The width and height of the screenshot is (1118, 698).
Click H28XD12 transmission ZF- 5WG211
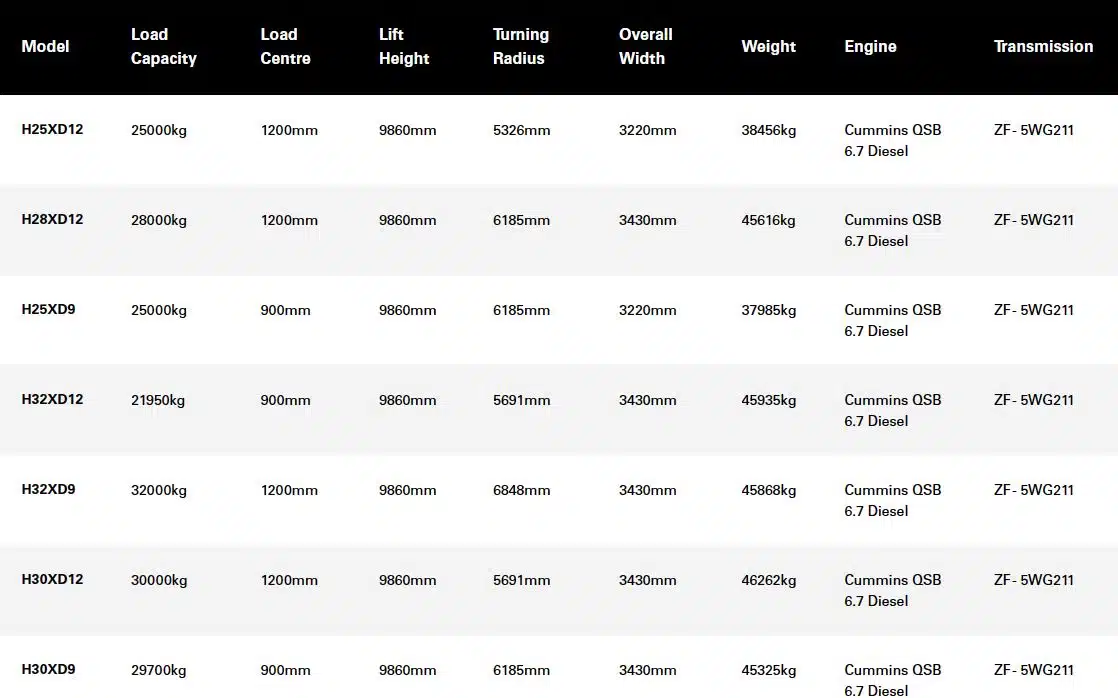(x=1034, y=220)
